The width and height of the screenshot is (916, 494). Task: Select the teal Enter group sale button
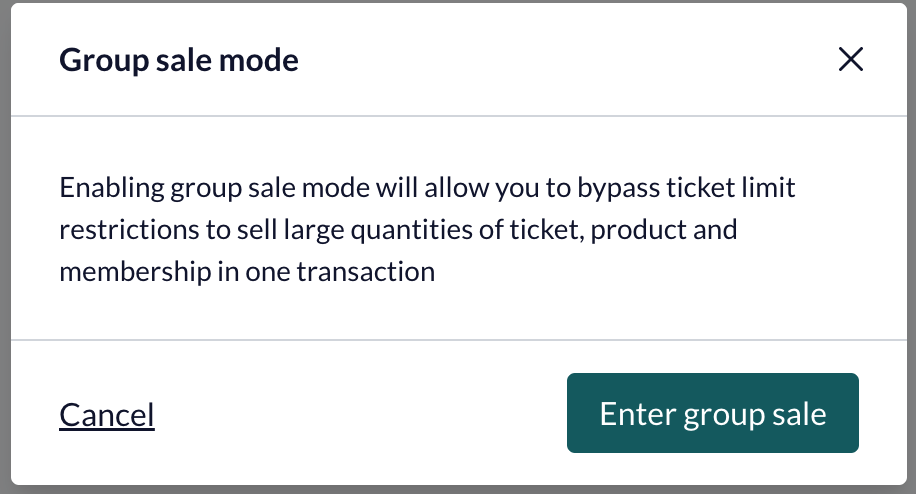(x=713, y=413)
